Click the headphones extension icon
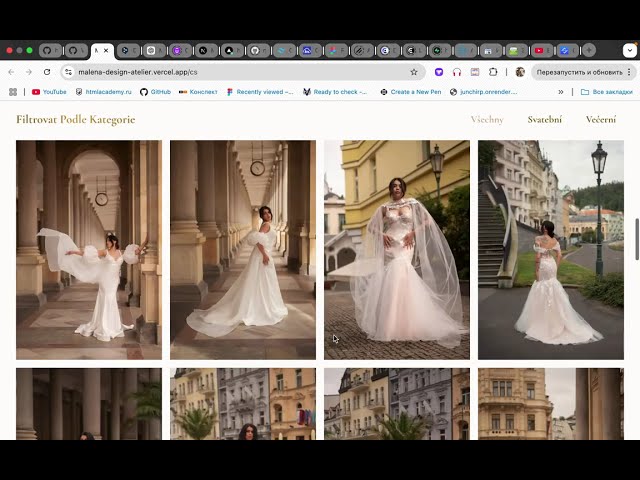This screenshot has width=640, height=480. click(x=457, y=72)
